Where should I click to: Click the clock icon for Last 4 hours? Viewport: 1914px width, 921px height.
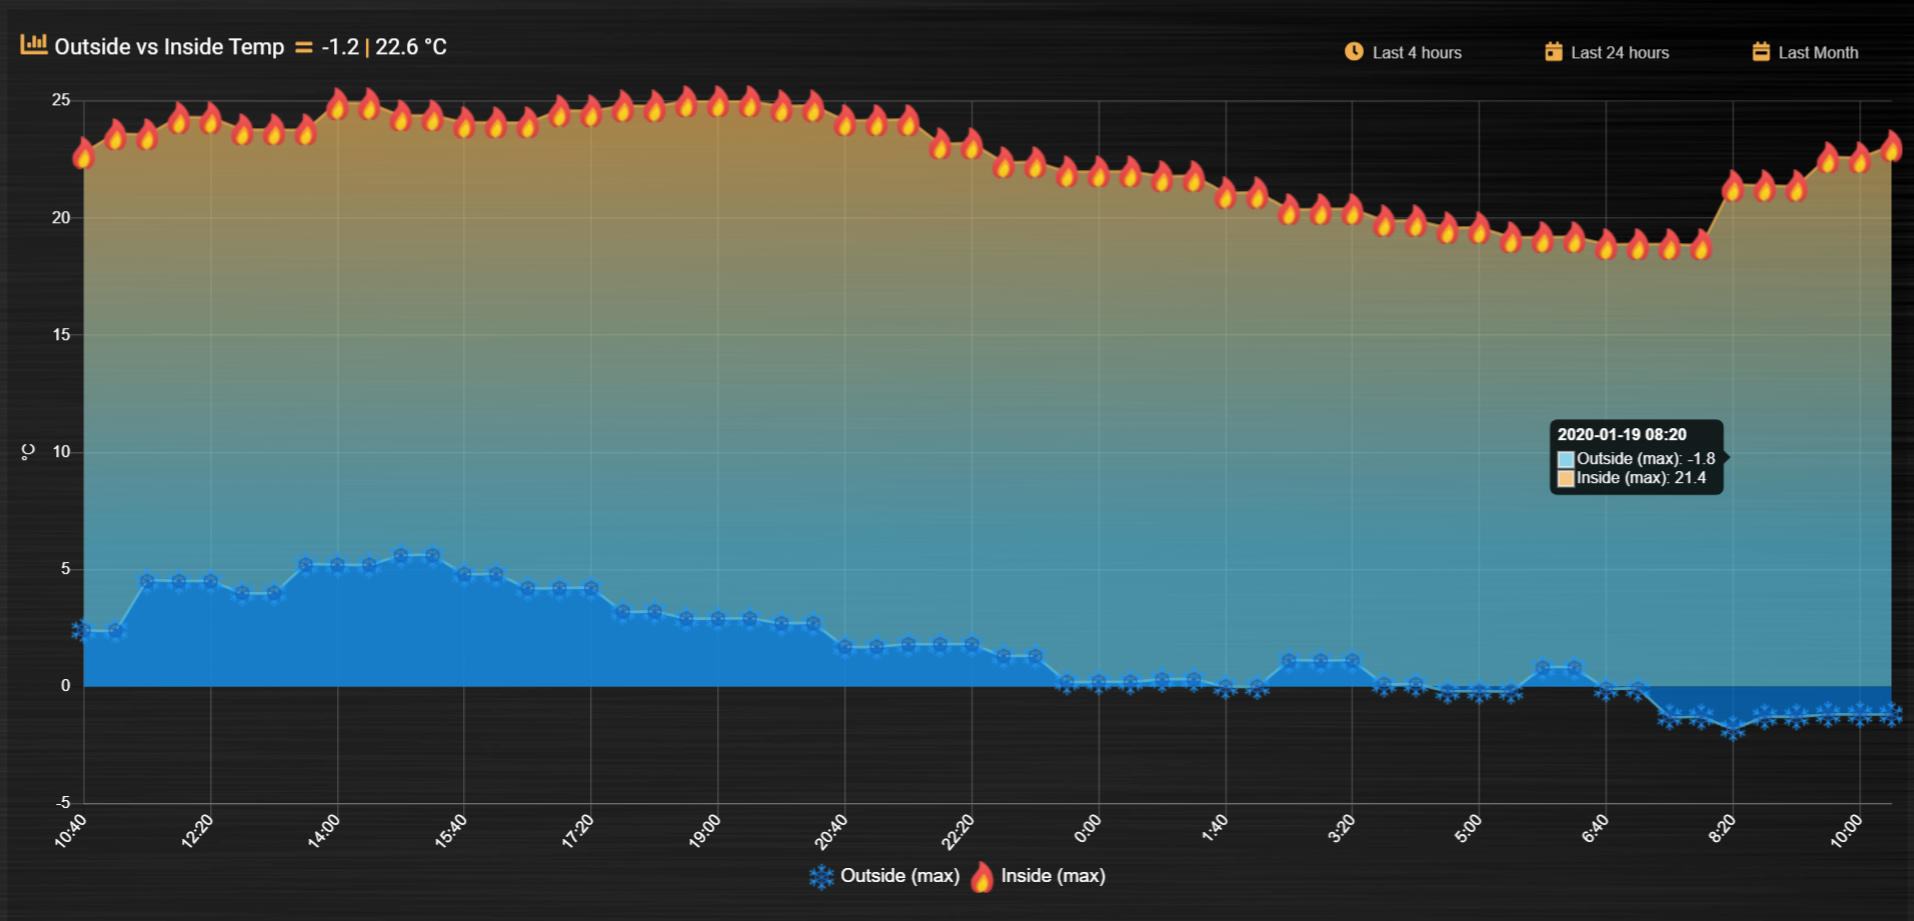[1354, 51]
